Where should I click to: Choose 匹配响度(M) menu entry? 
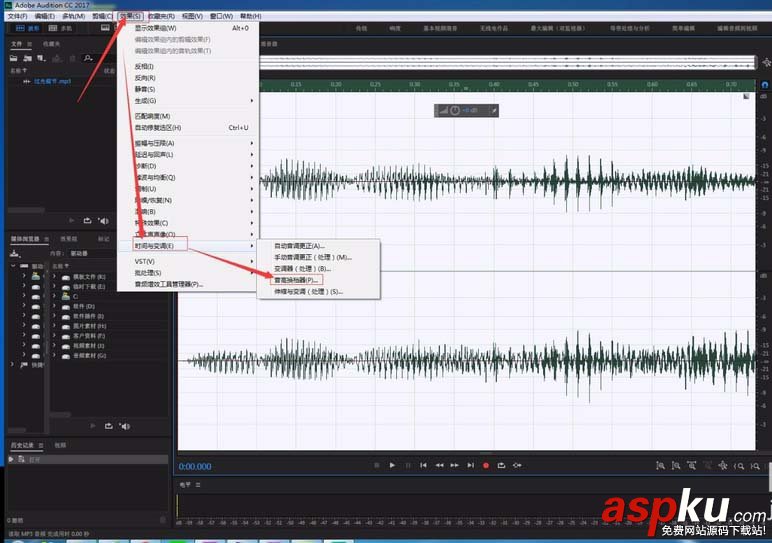(x=188, y=116)
